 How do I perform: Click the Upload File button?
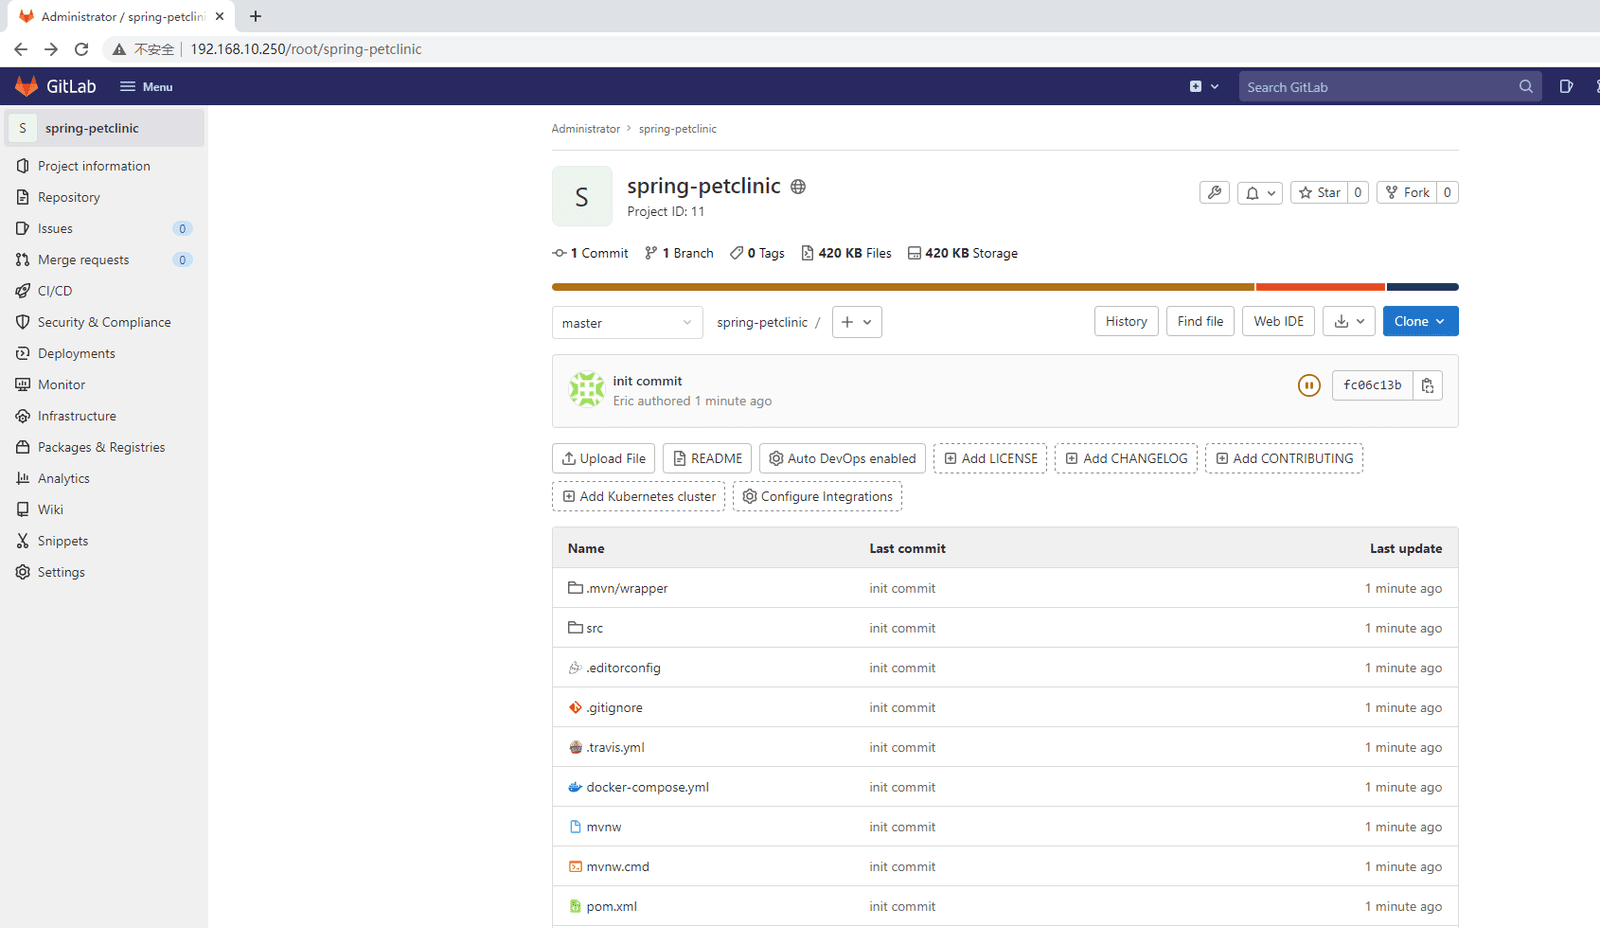[x=603, y=458]
